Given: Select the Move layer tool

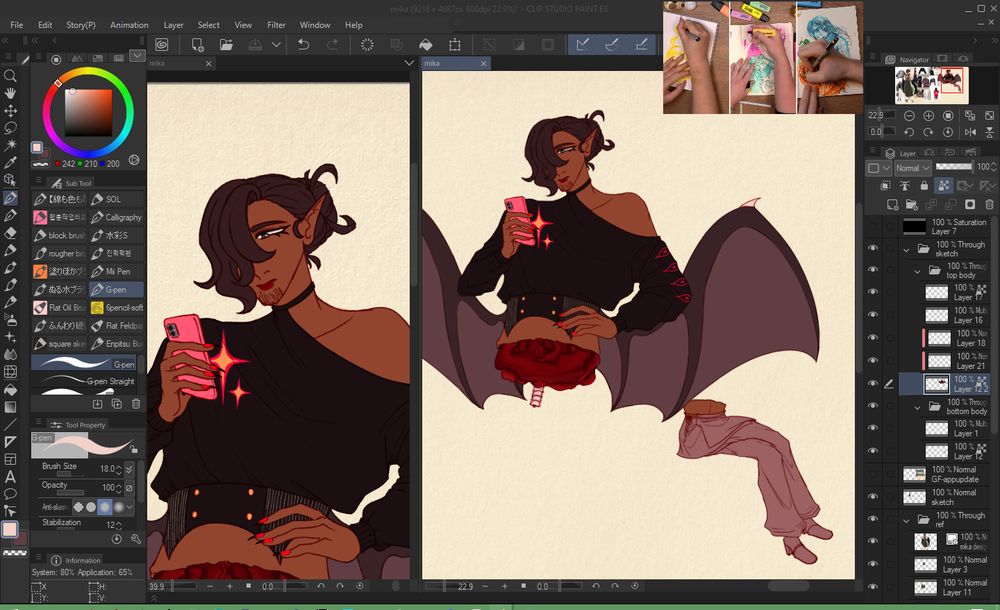Looking at the screenshot, I should (x=10, y=110).
